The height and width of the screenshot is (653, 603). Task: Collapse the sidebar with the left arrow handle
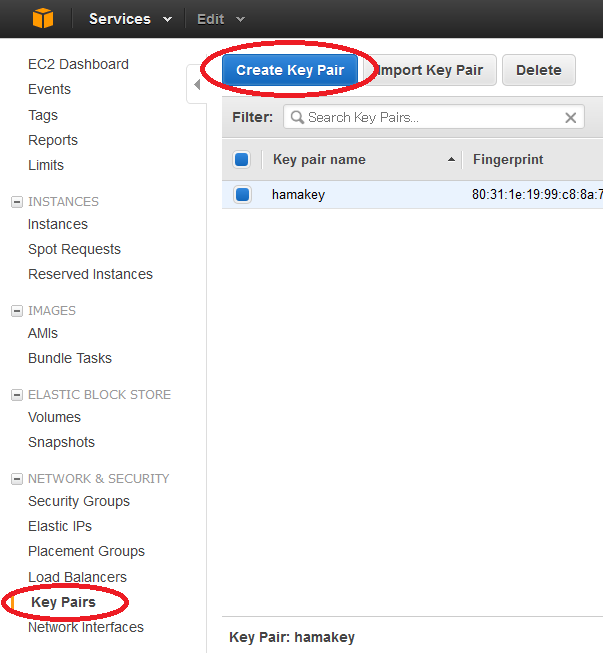[197, 85]
